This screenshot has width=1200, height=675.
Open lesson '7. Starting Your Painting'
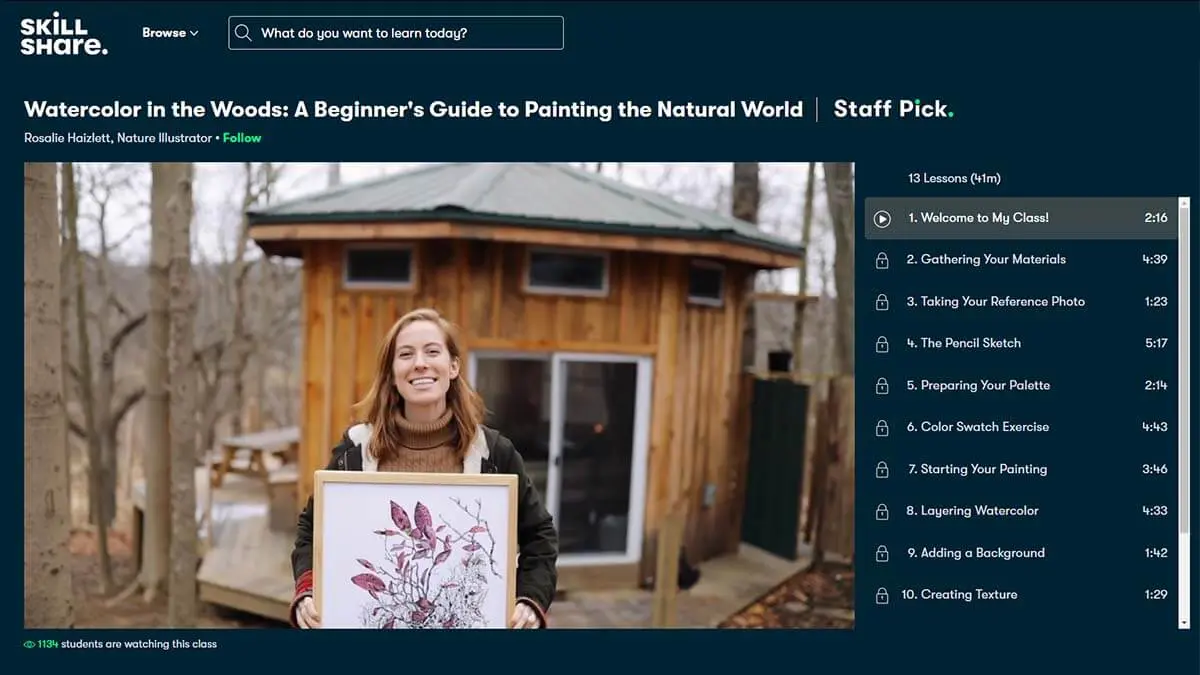[x=1021, y=470]
